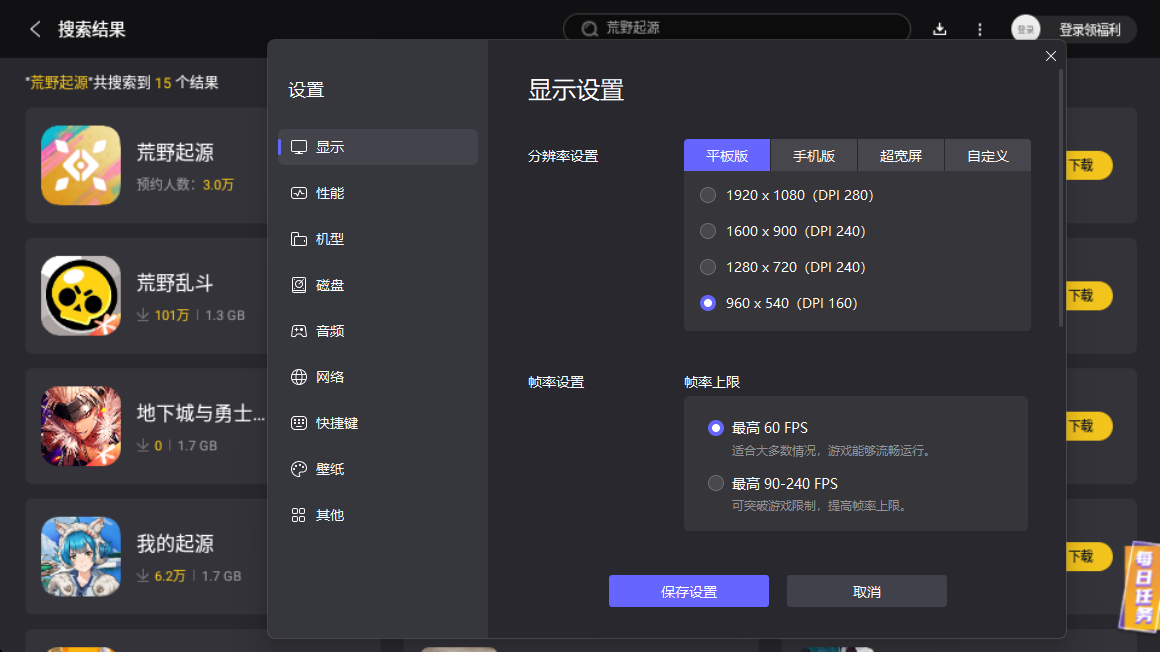Click the 网络 globe icon

299,377
